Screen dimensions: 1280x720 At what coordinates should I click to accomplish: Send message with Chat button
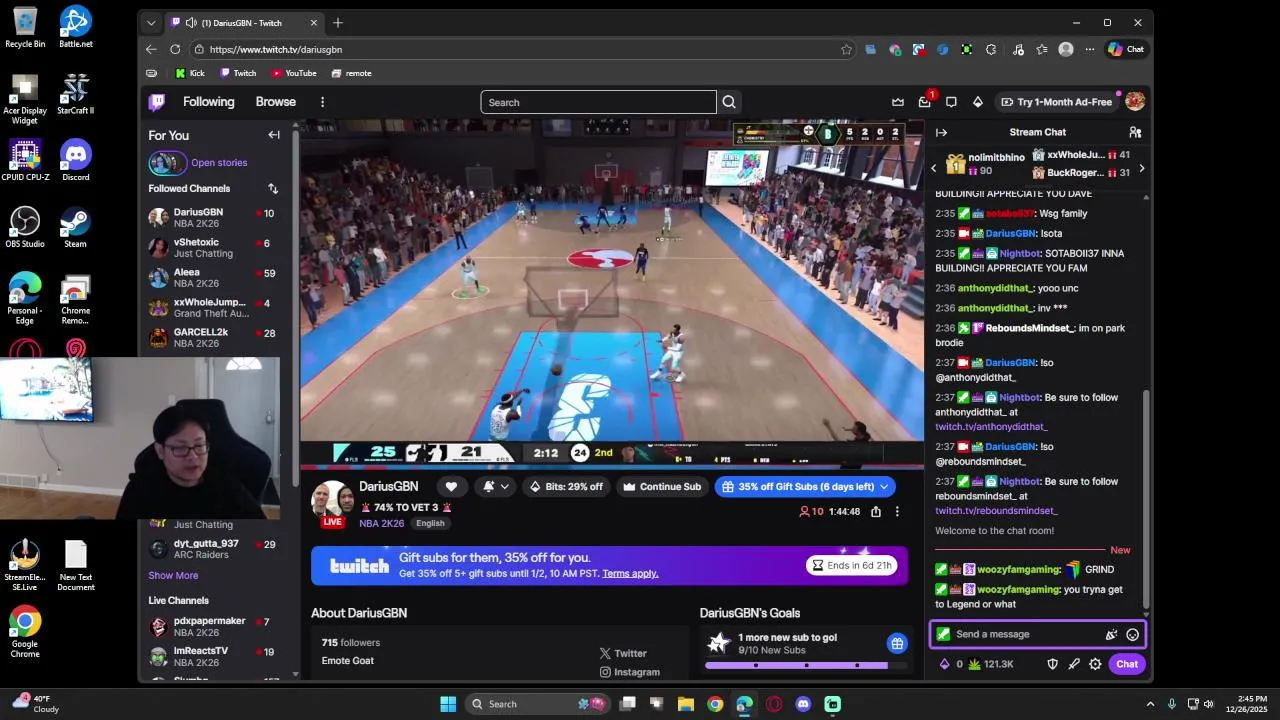[x=1127, y=664]
